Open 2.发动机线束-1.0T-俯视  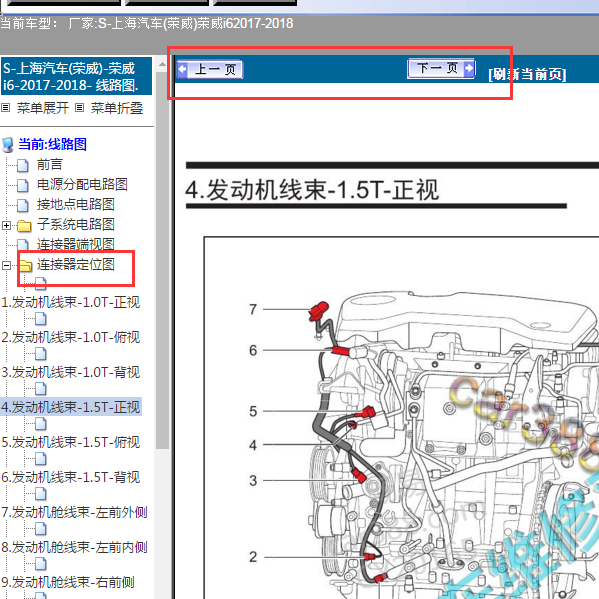[x=71, y=337]
